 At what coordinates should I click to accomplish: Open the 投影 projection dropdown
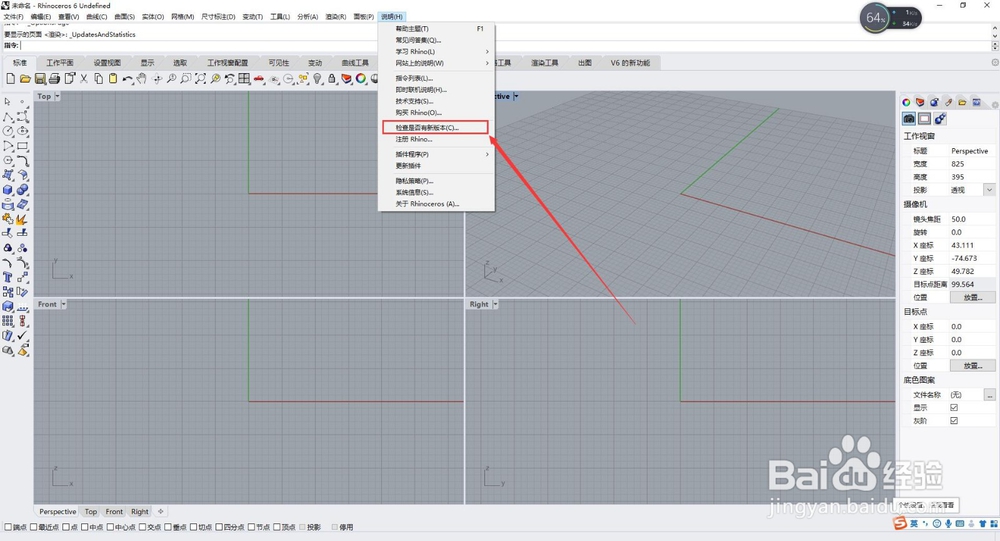point(989,190)
